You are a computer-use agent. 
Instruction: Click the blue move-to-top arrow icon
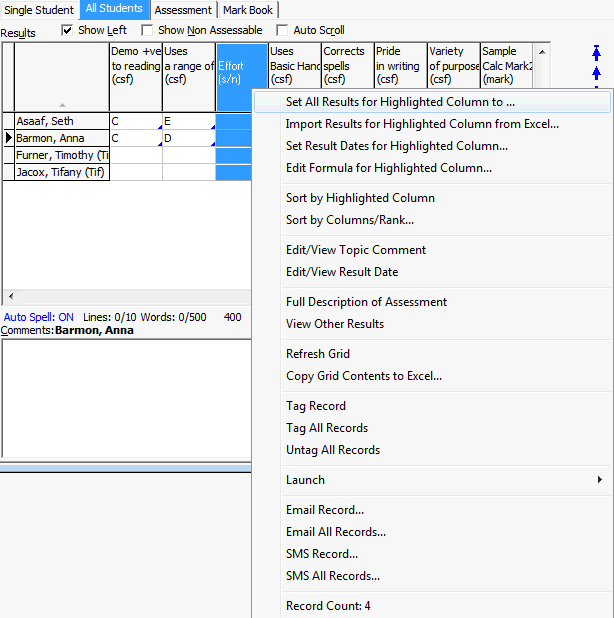click(596, 53)
